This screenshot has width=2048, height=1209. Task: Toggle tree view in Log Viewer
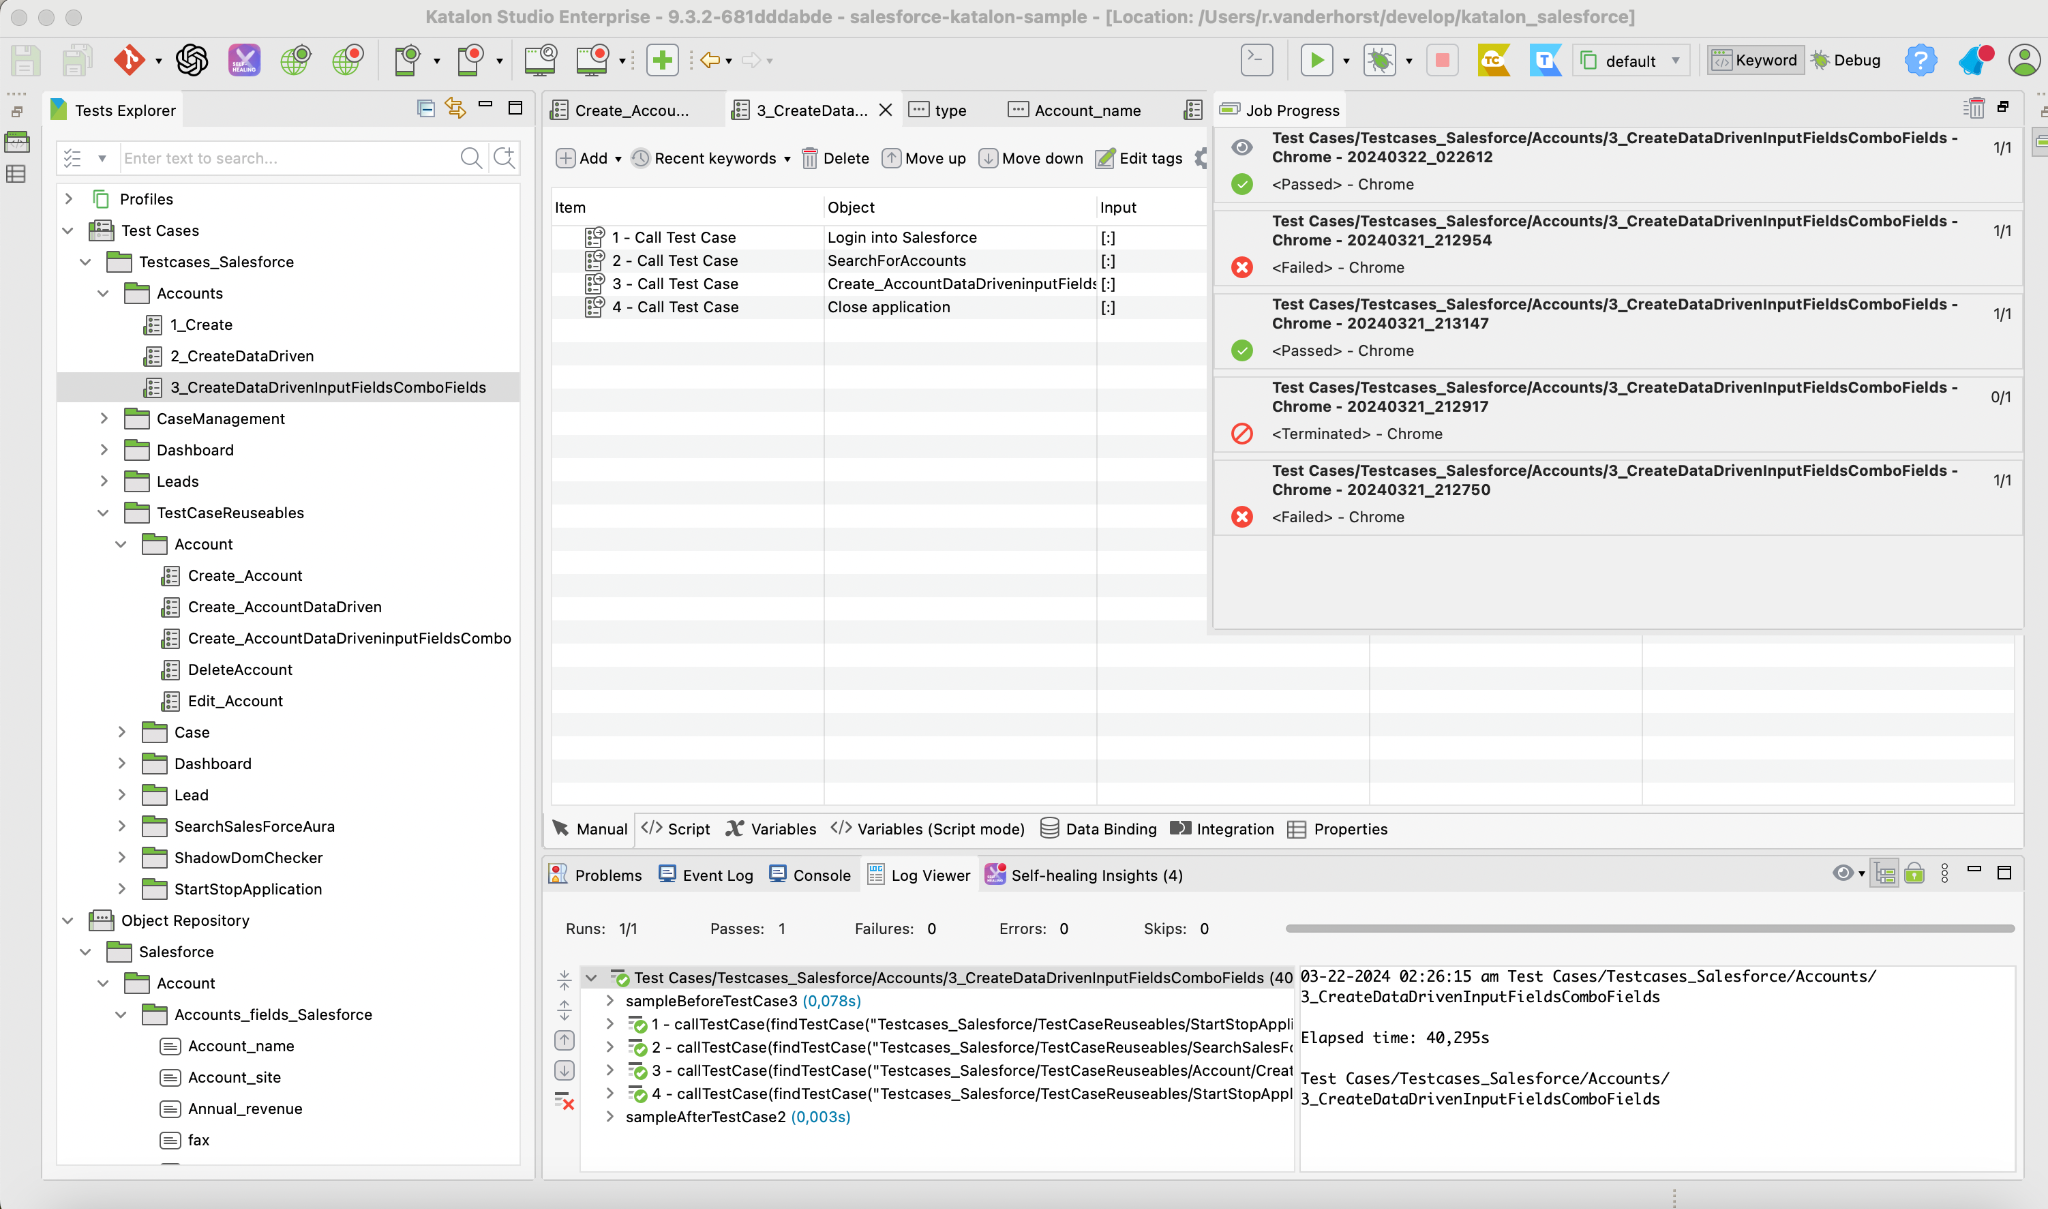click(x=1885, y=874)
